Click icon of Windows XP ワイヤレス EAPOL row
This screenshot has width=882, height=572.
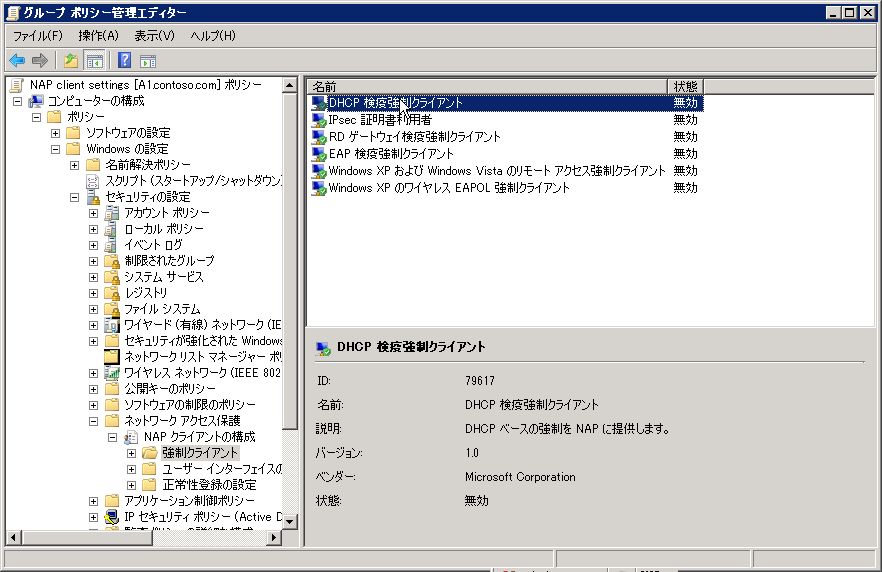coord(319,188)
